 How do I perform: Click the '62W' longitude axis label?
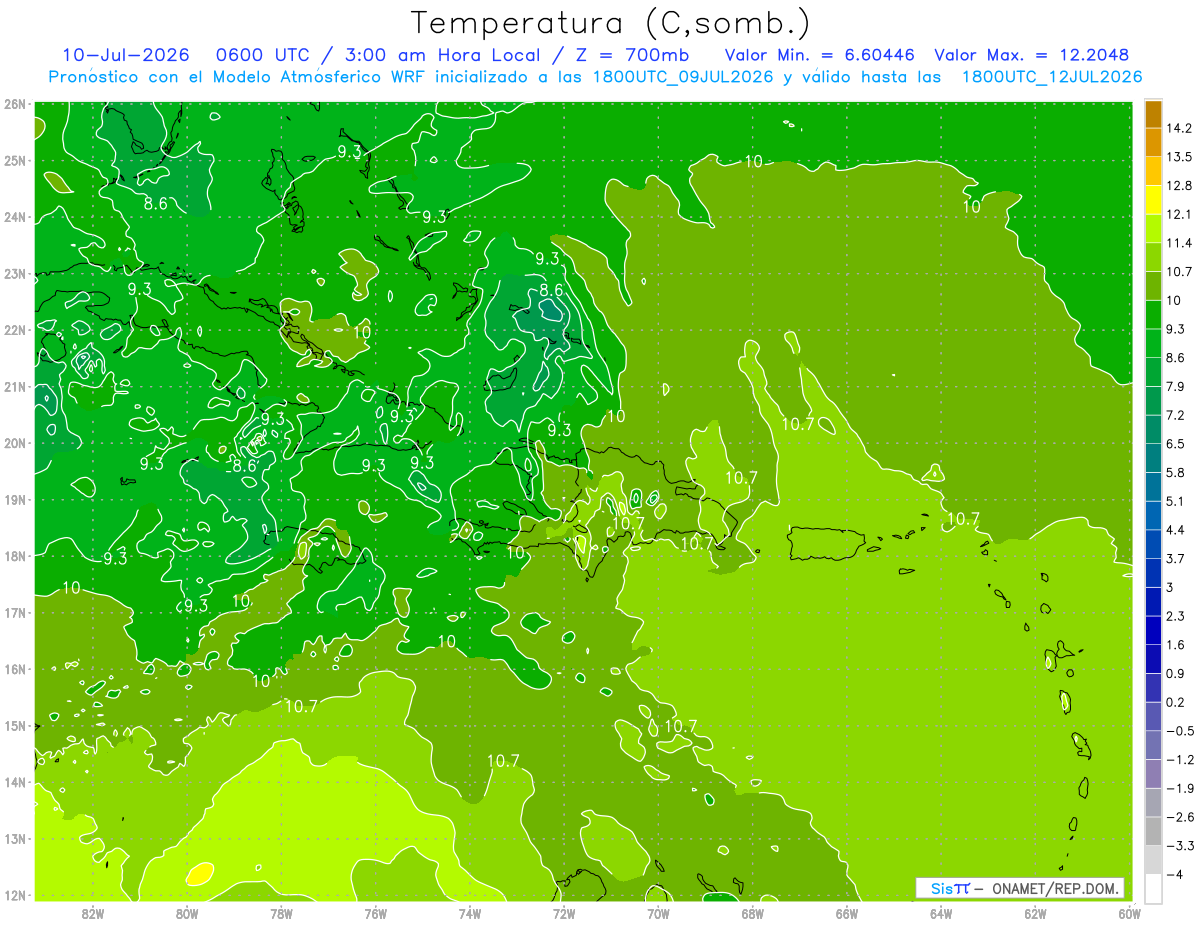(x=1035, y=913)
